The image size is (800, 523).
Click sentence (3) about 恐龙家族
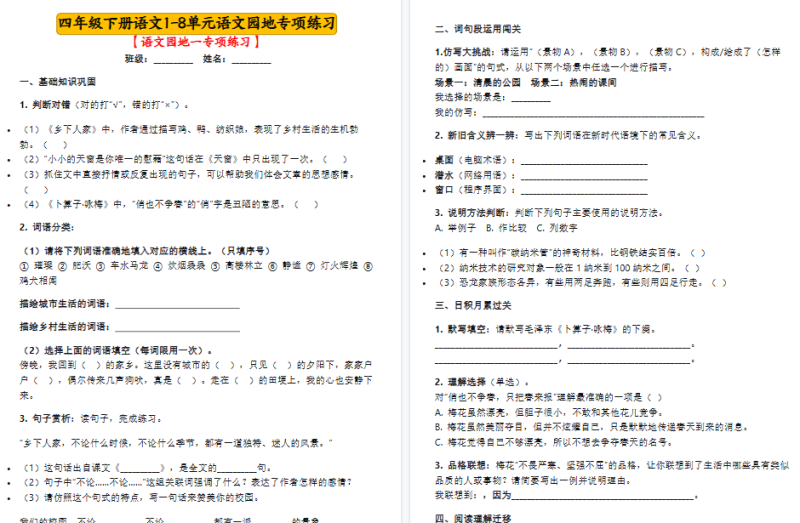tap(582, 282)
